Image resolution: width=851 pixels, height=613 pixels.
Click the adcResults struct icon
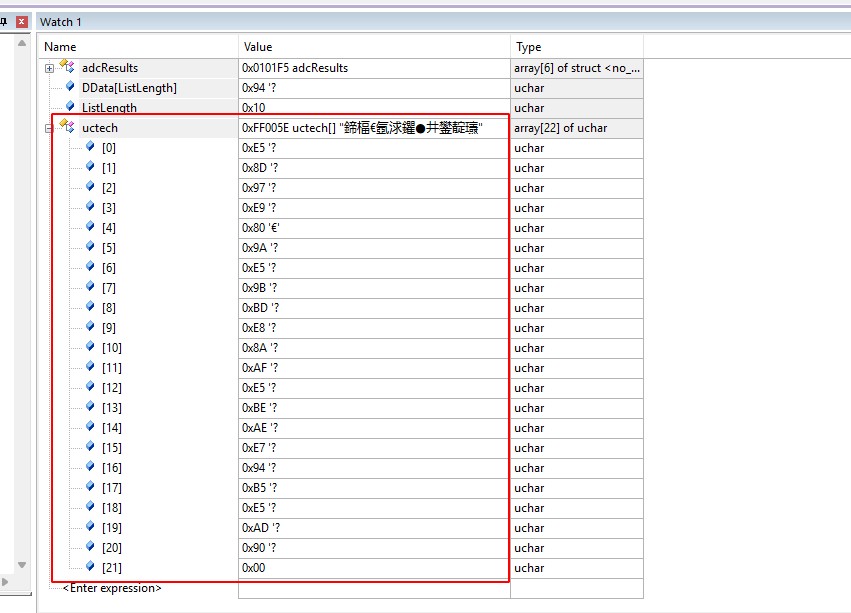(x=68, y=68)
